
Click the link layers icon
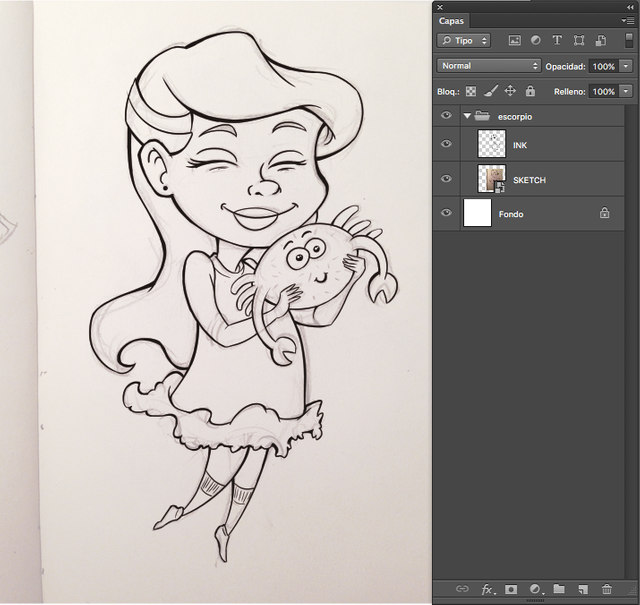[462, 589]
